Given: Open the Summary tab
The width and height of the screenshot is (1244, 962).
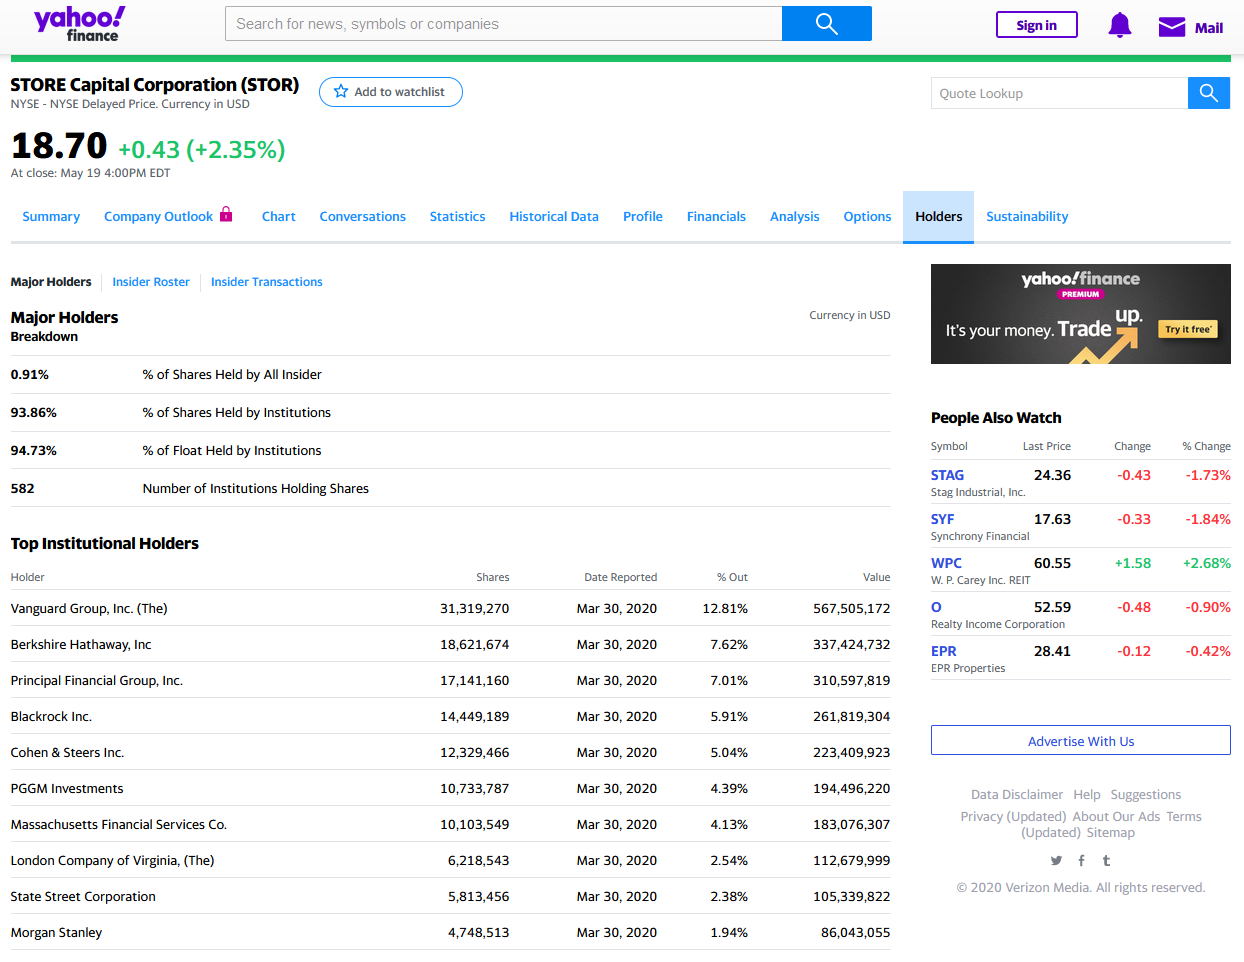Looking at the screenshot, I should tap(51, 216).
